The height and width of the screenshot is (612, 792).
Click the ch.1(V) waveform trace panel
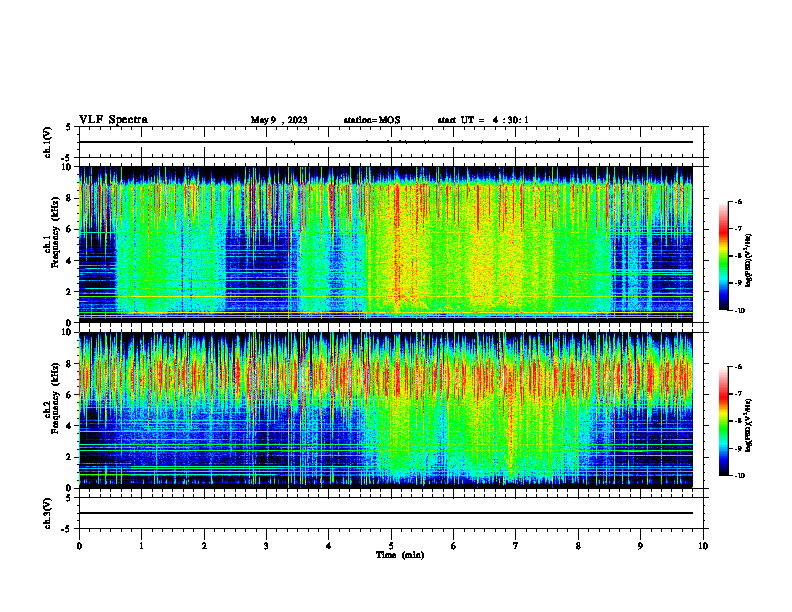click(391, 142)
